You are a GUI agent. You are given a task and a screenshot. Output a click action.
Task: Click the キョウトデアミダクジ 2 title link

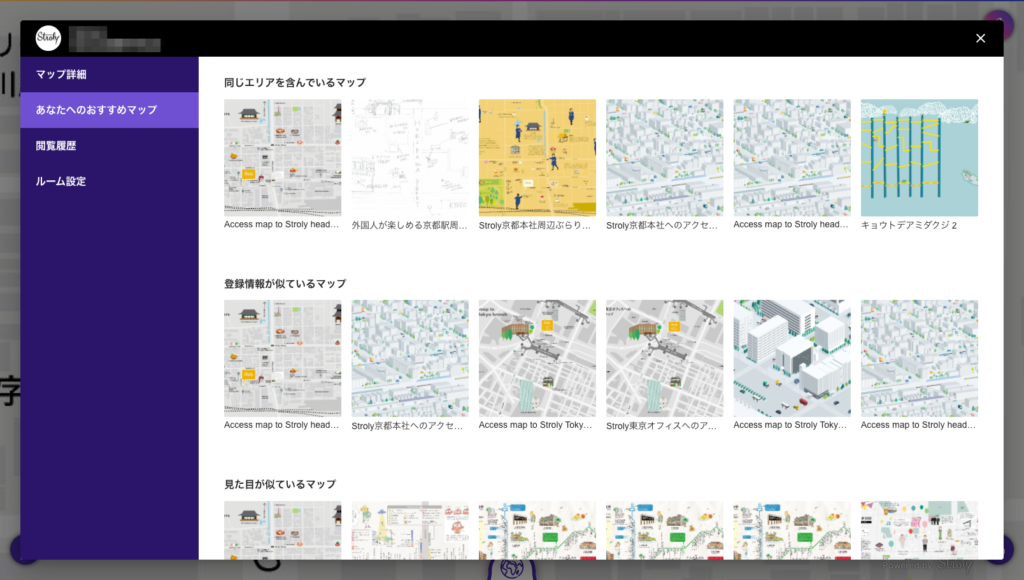point(909,226)
